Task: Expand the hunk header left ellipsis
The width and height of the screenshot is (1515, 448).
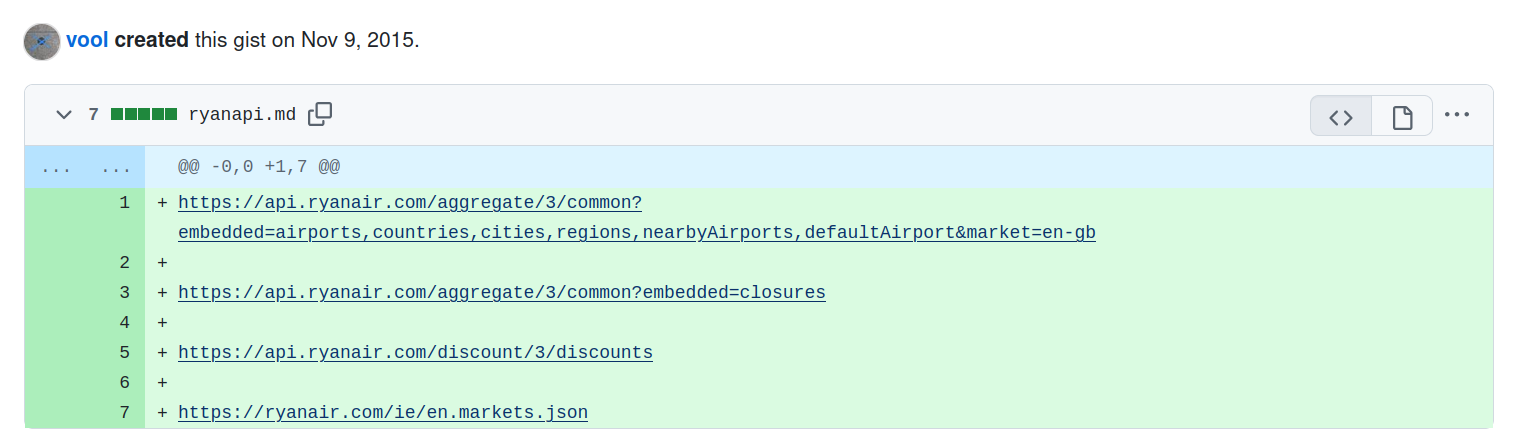Action: [55, 167]
